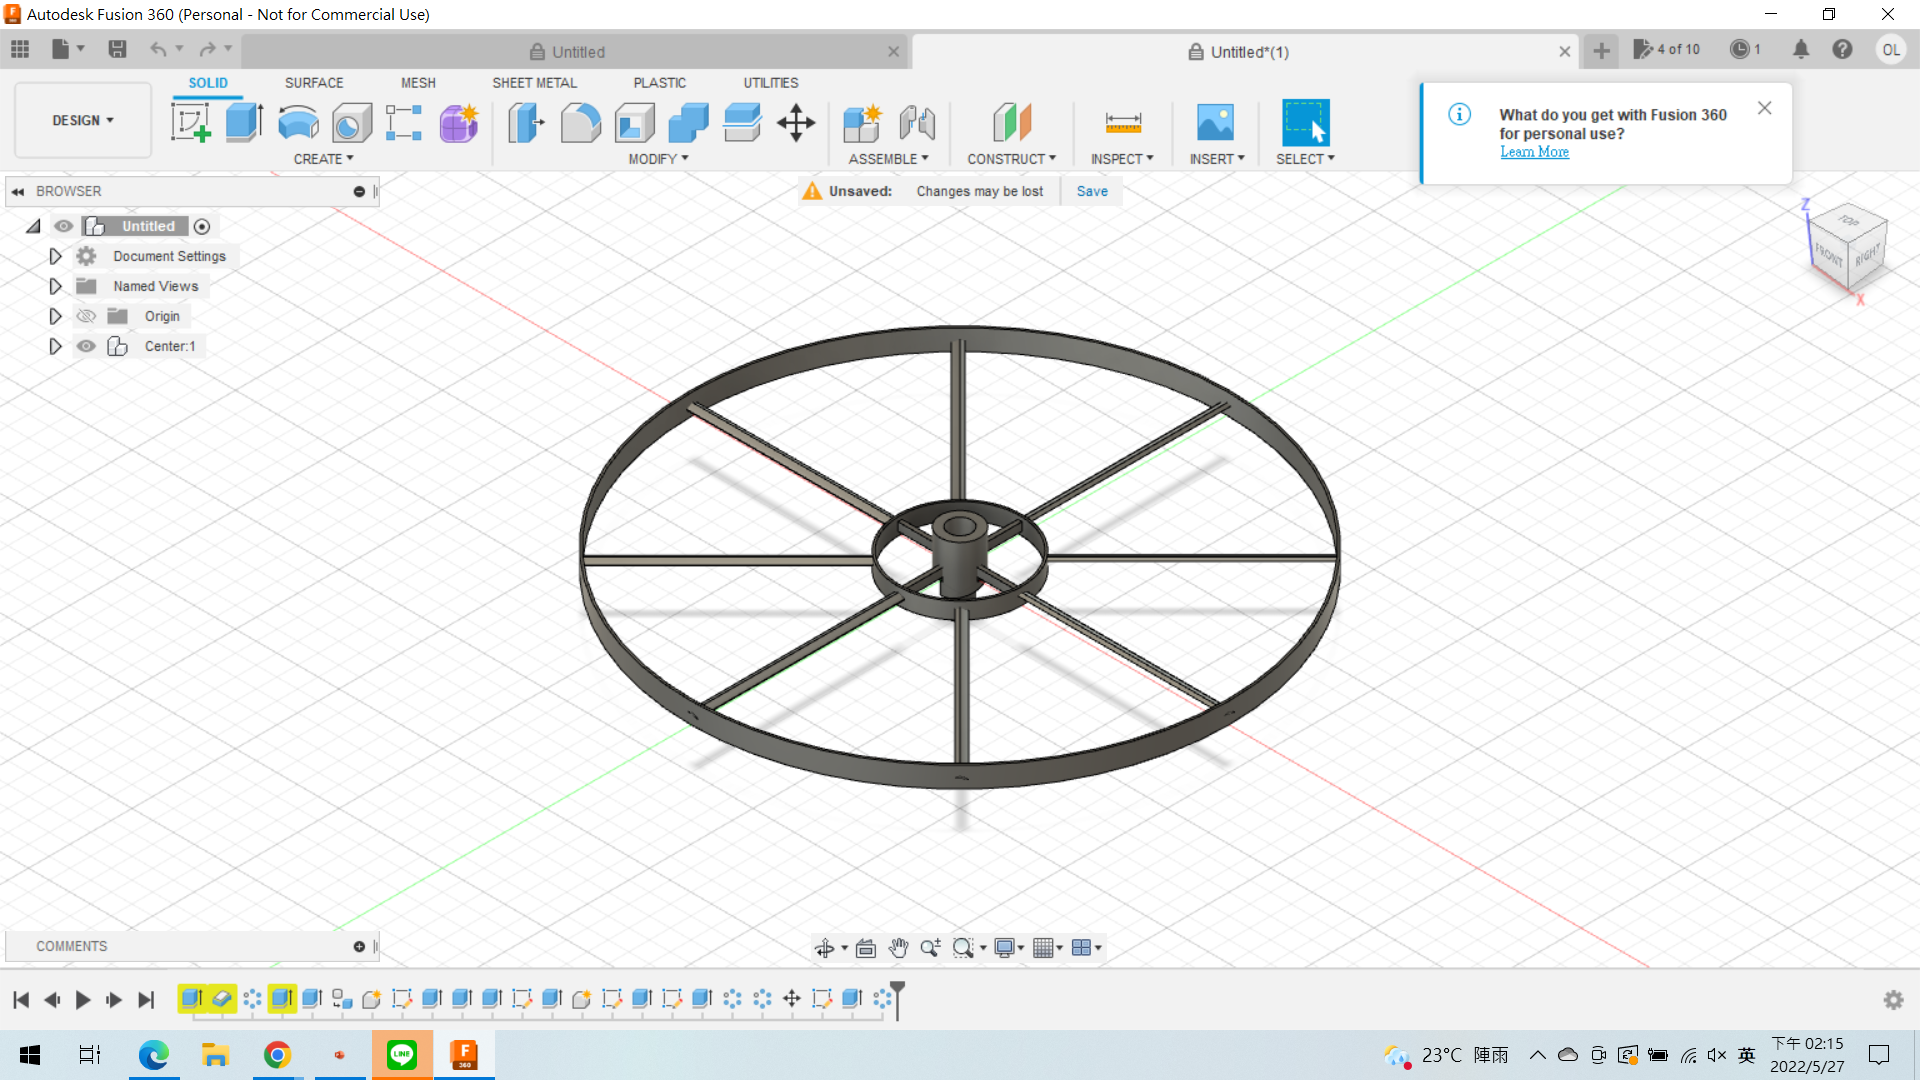Open the DESIGN workspace dropdown
Screen dimensions: 1920x1080
pyautogui.click(x=83, y=120)
